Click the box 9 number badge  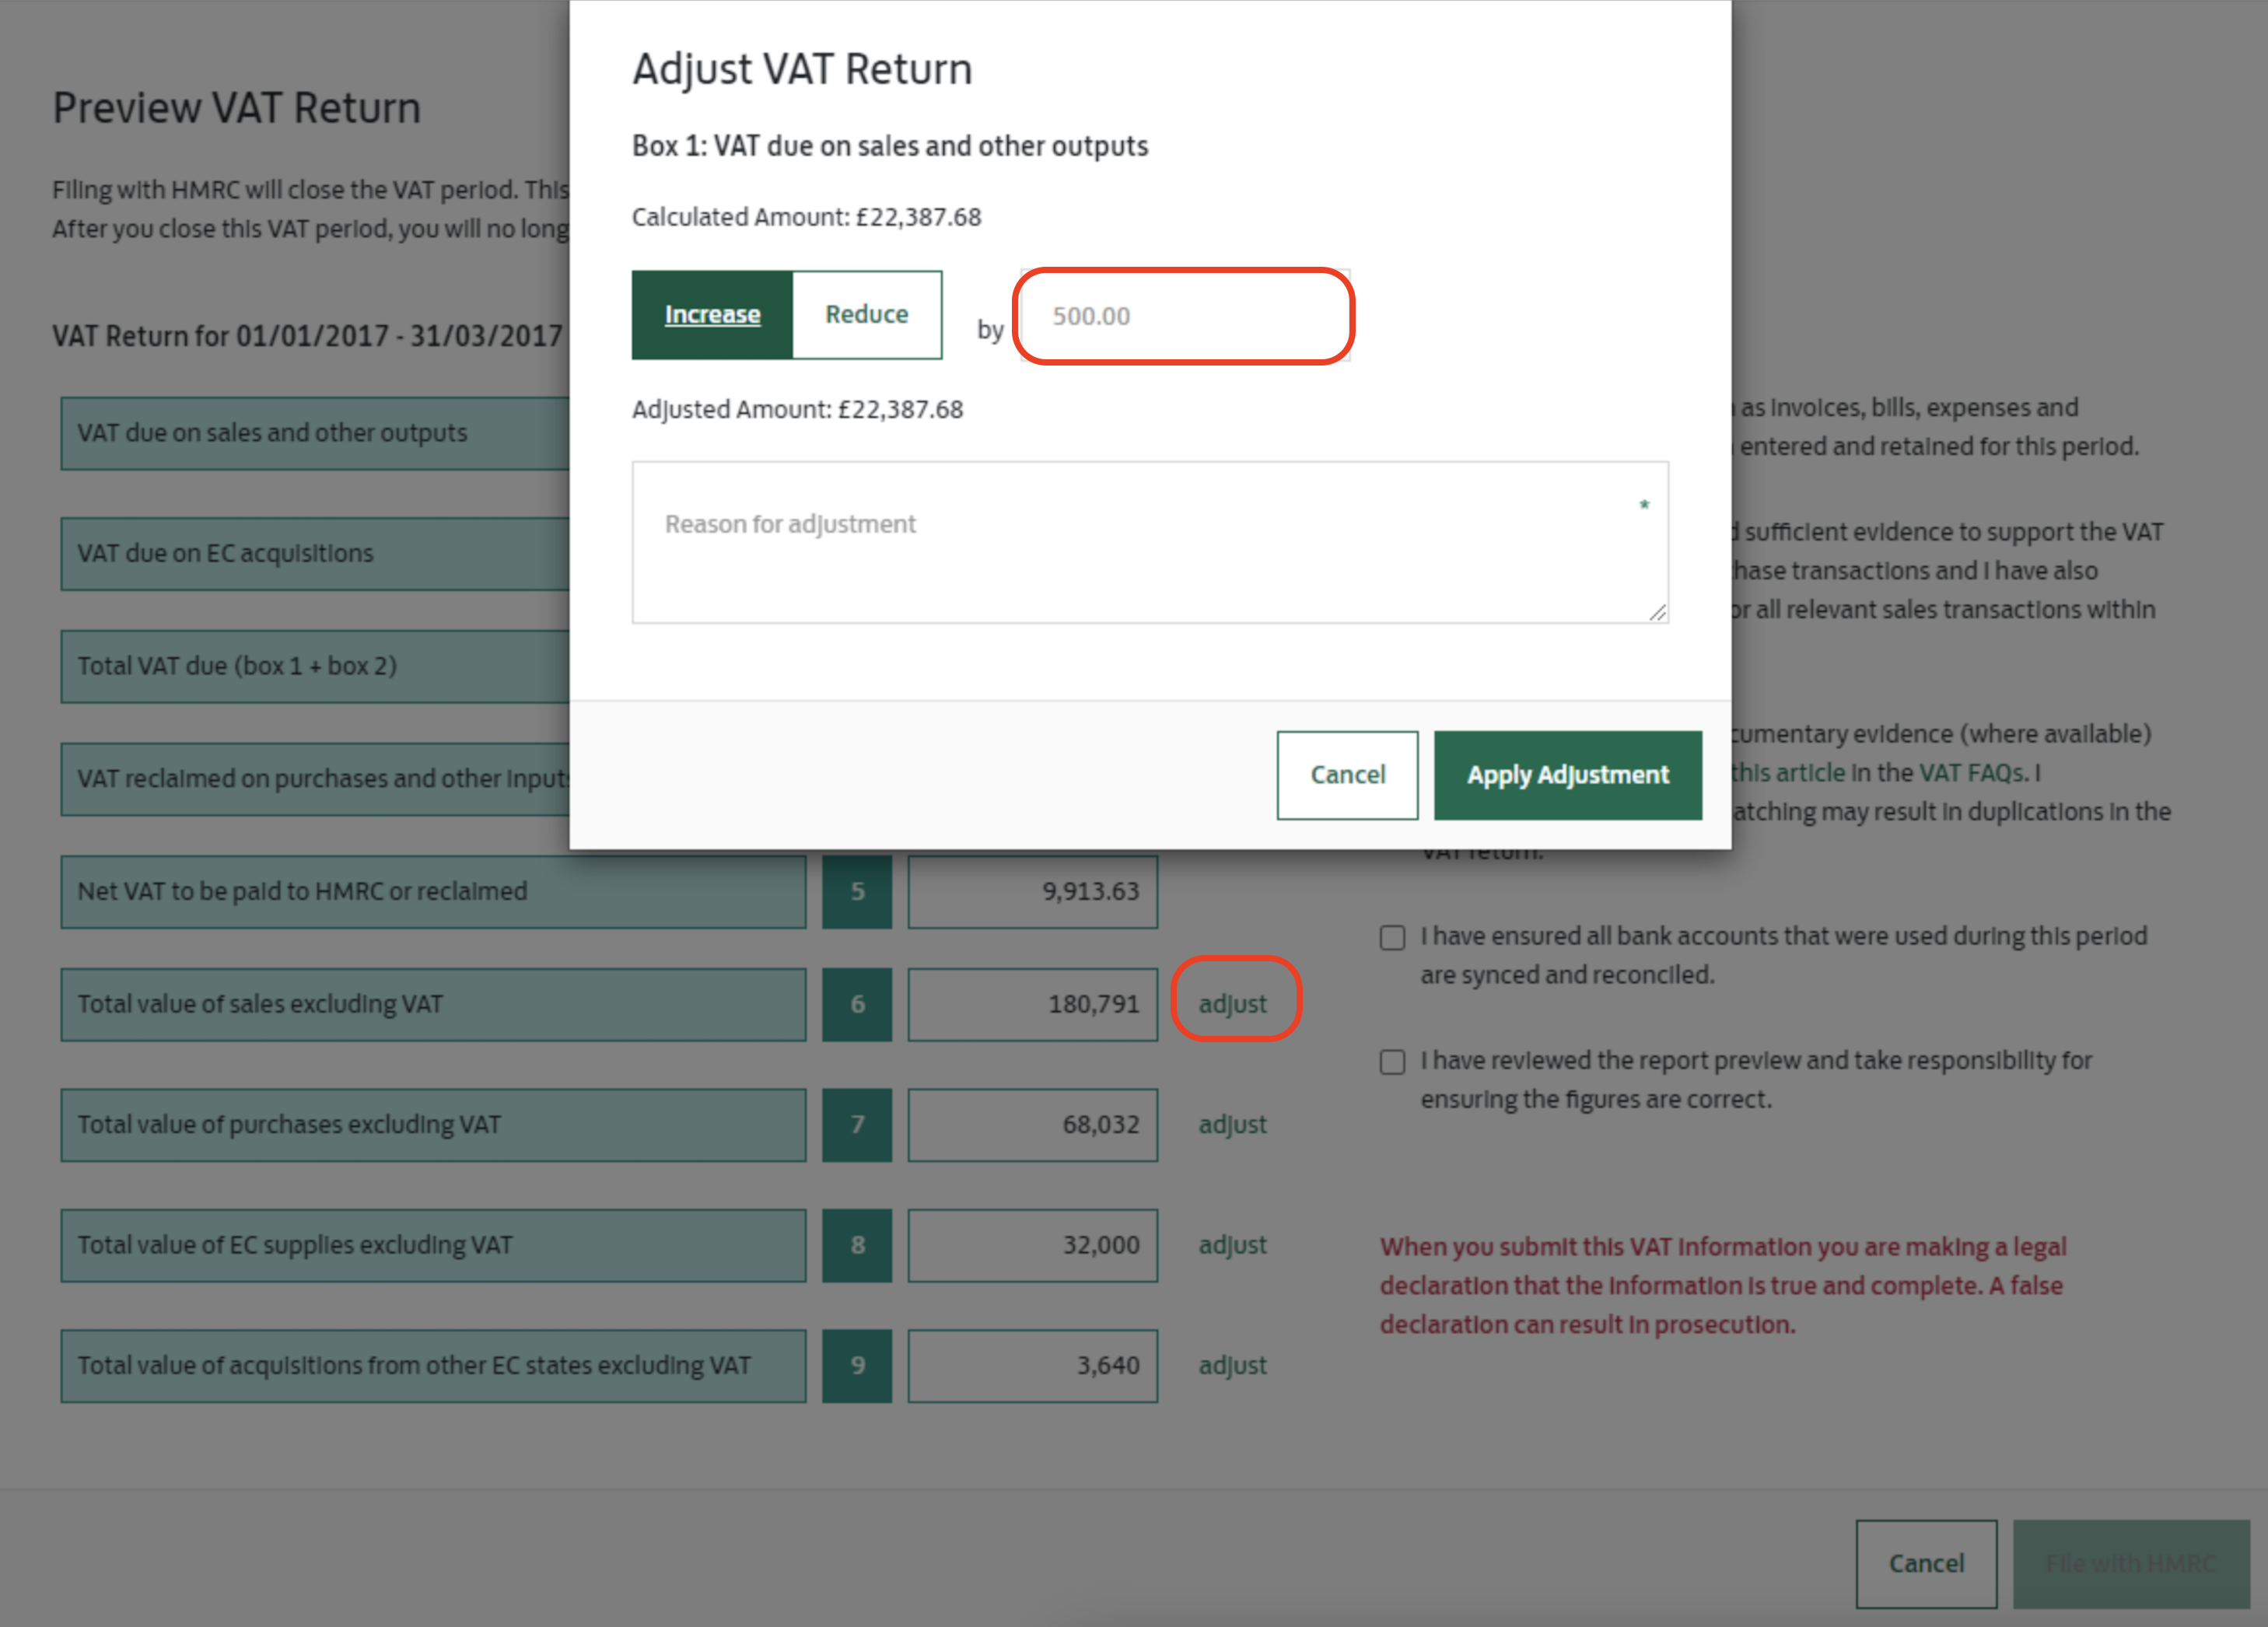tap(857, 1365)
